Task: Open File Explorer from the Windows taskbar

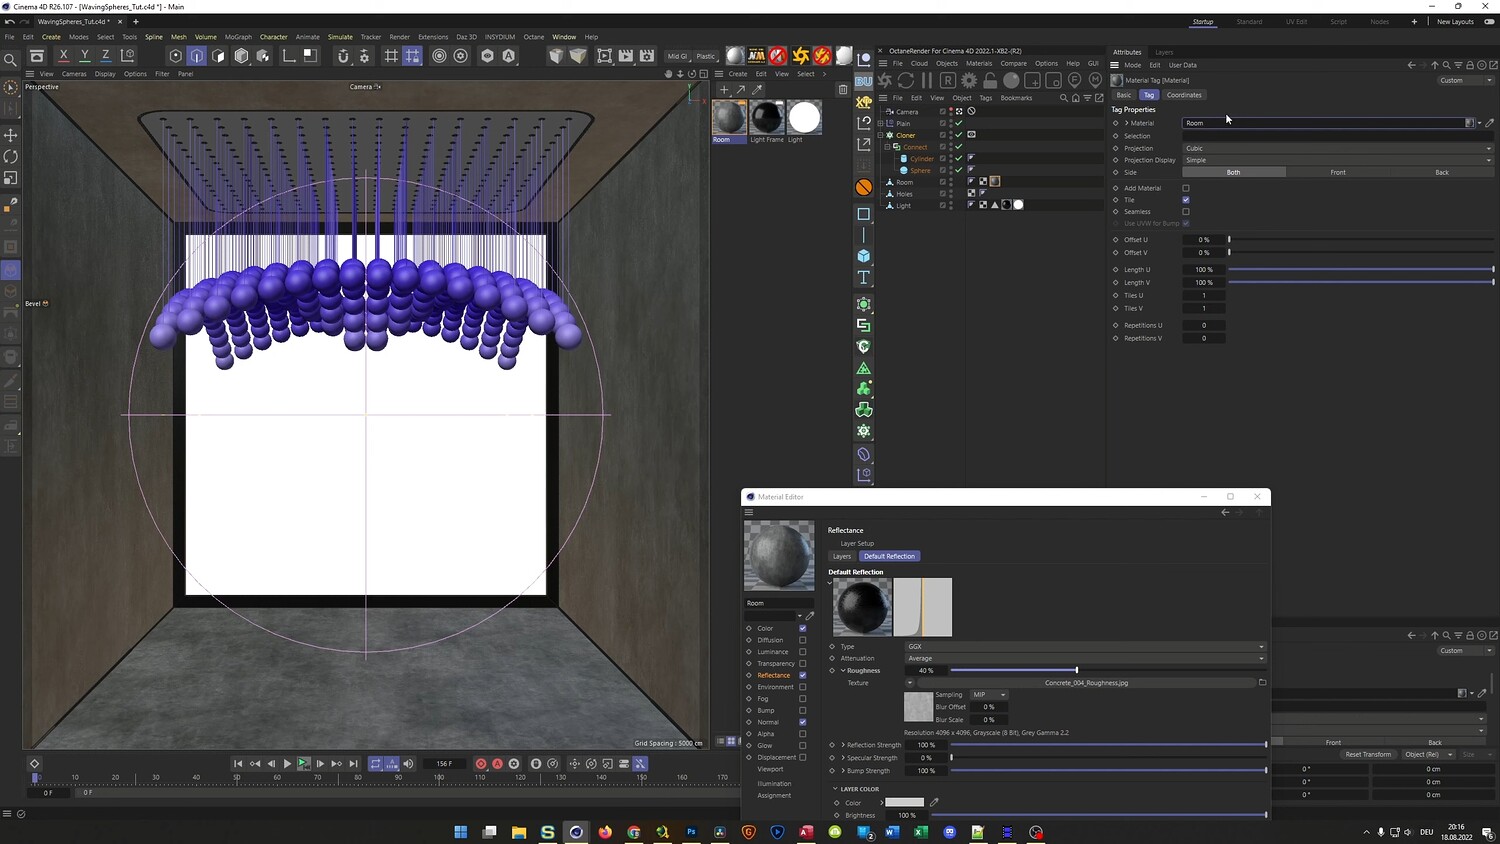Action: pyautogui.click(x=519, y=832)
